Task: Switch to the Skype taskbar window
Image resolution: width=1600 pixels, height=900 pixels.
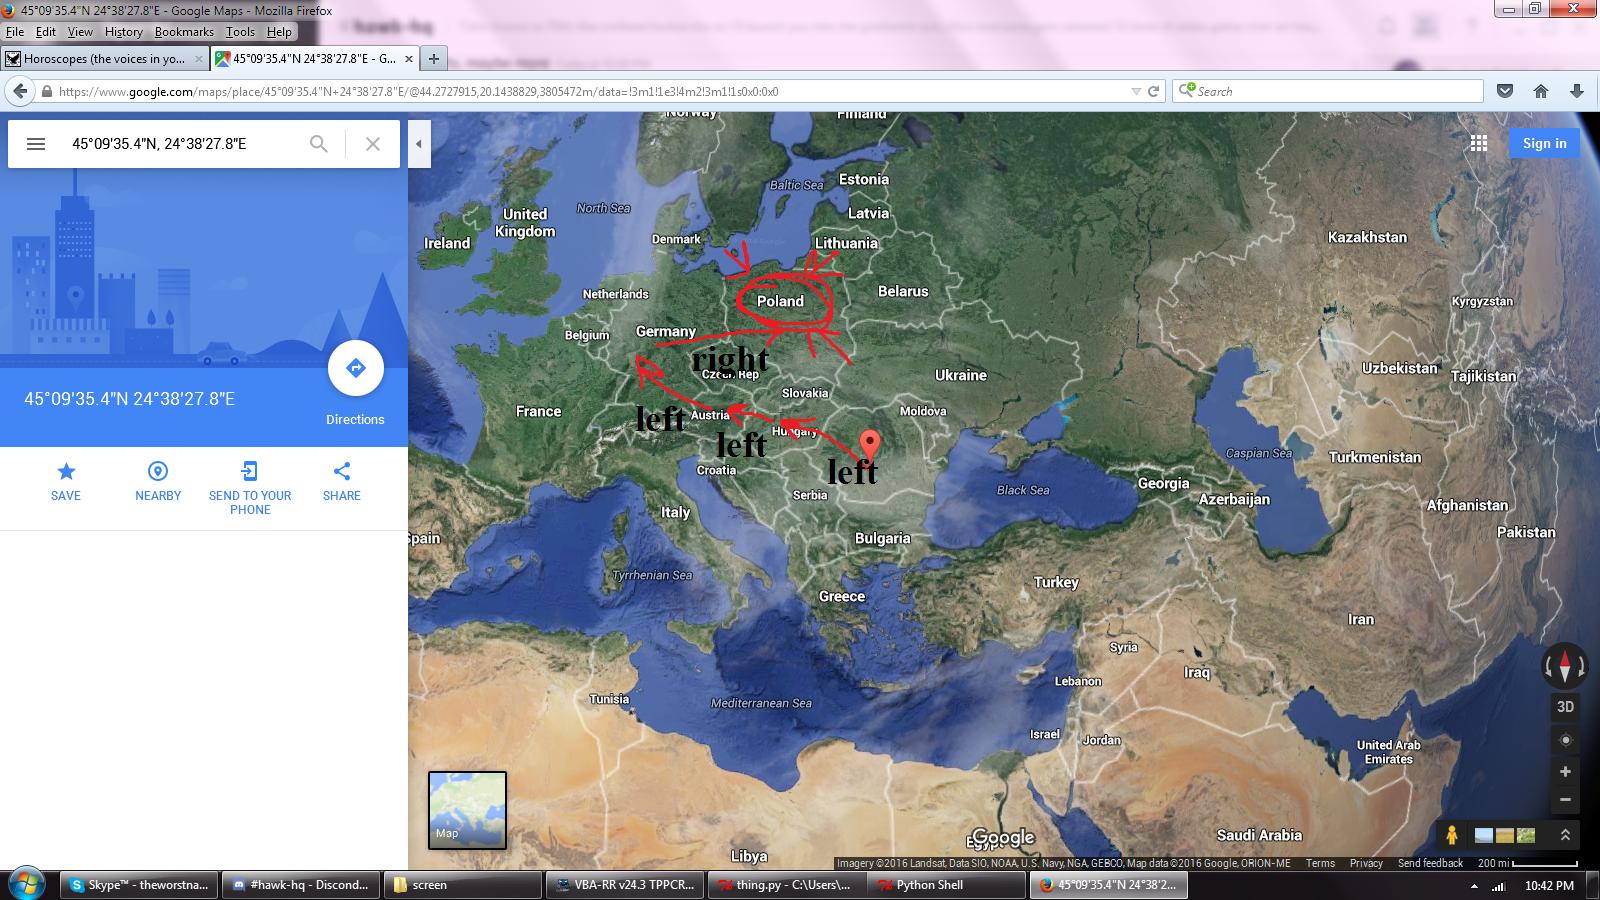Action: point(139,885)
